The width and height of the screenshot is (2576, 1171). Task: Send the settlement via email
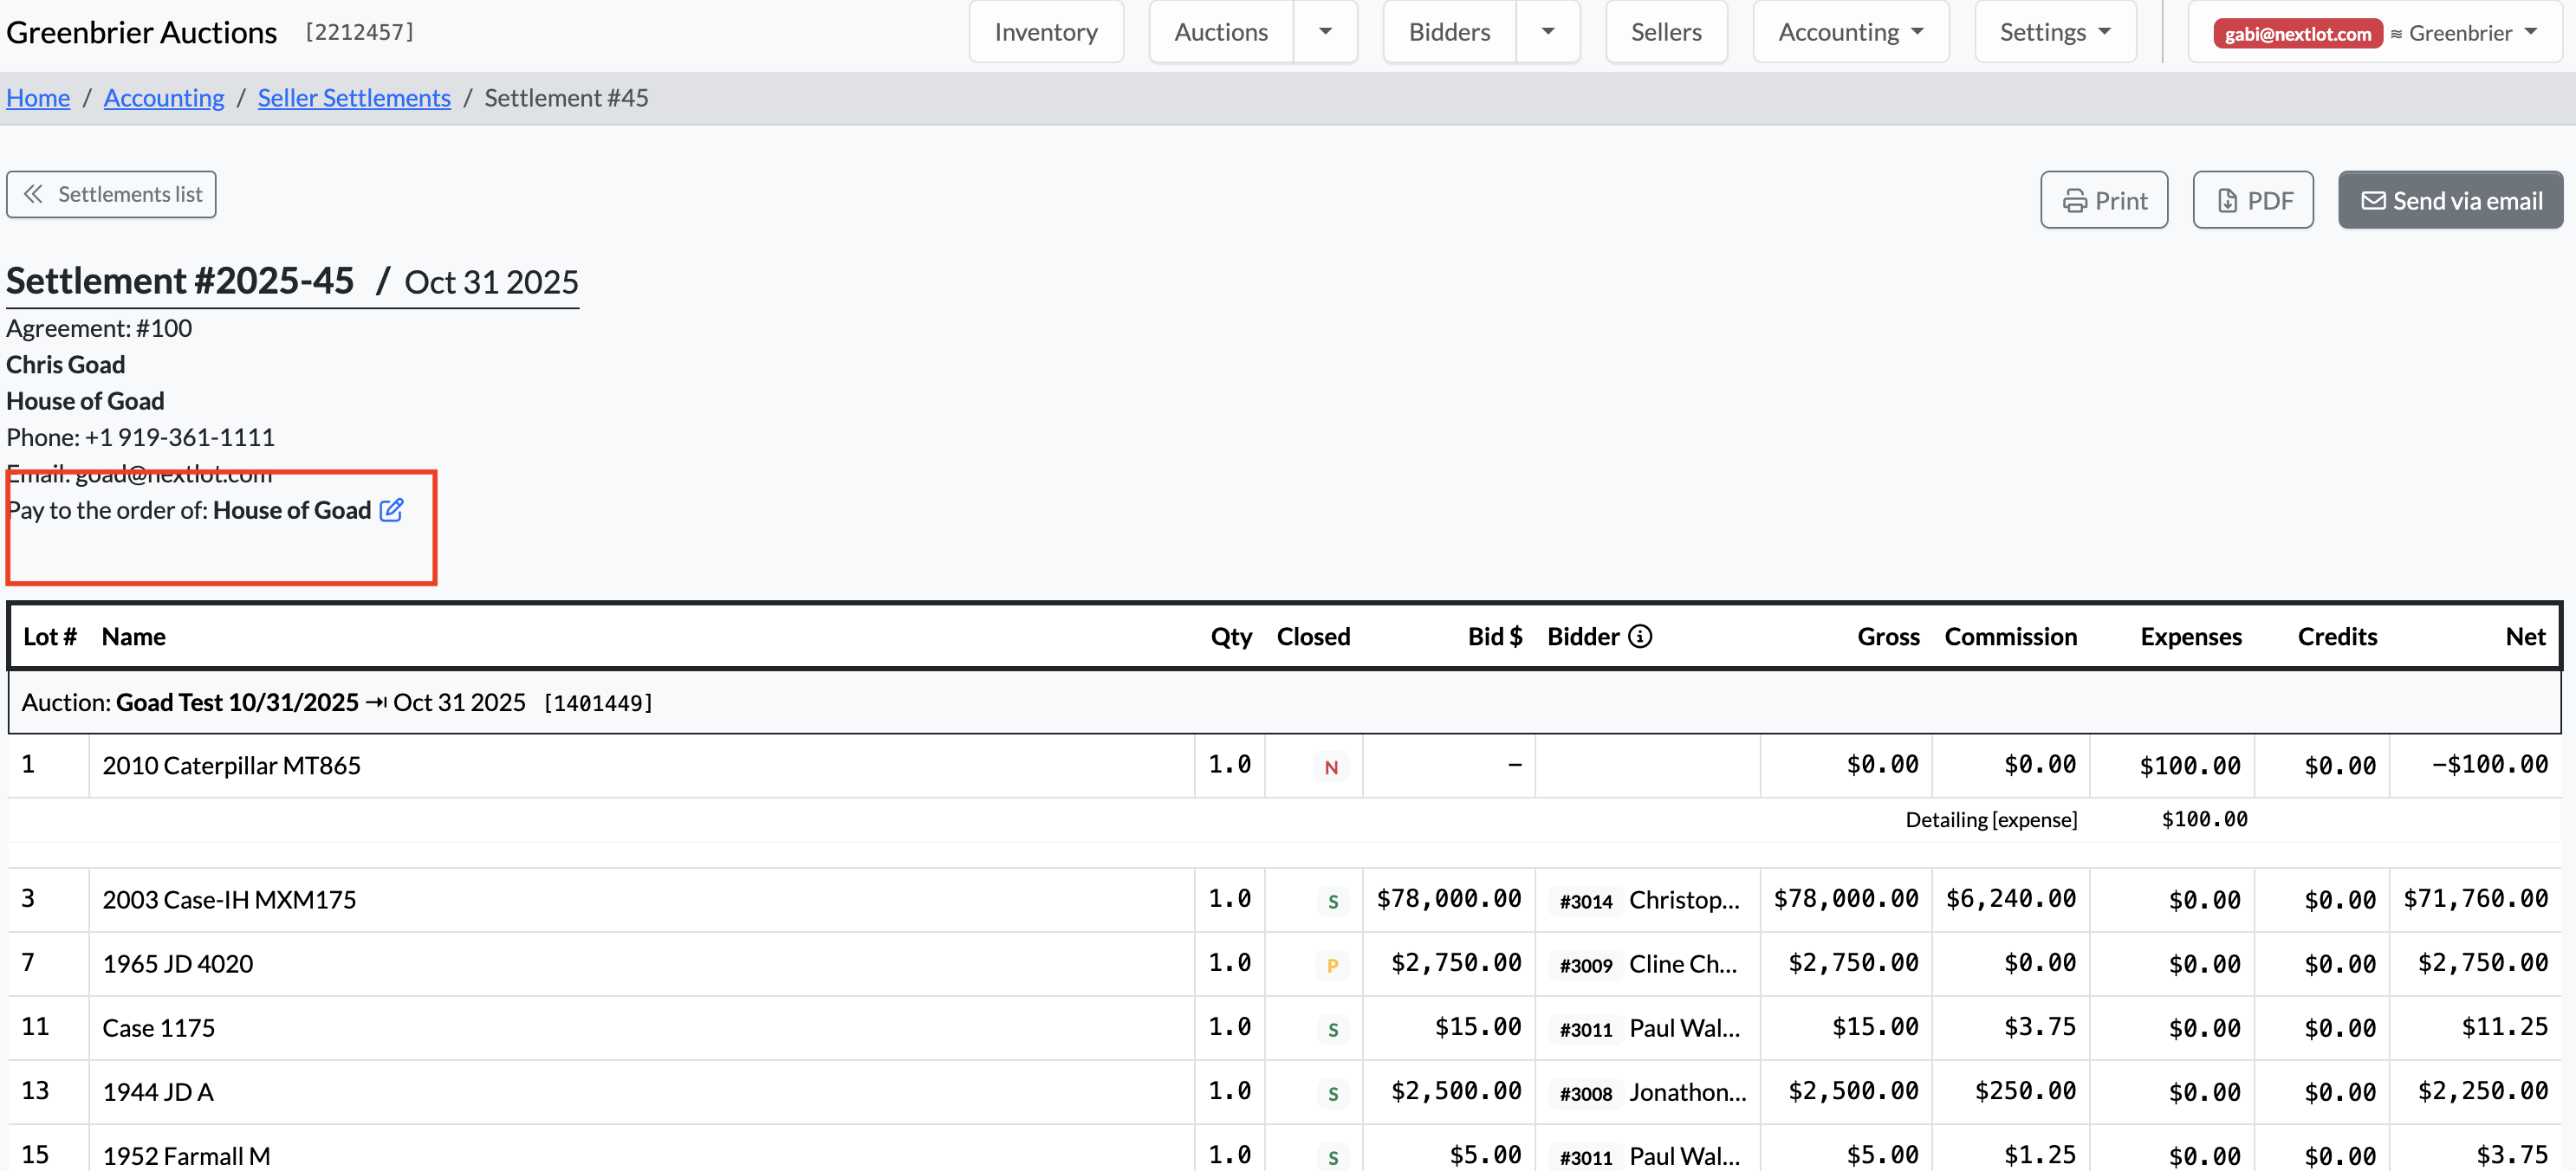[x=2450, y=200]
